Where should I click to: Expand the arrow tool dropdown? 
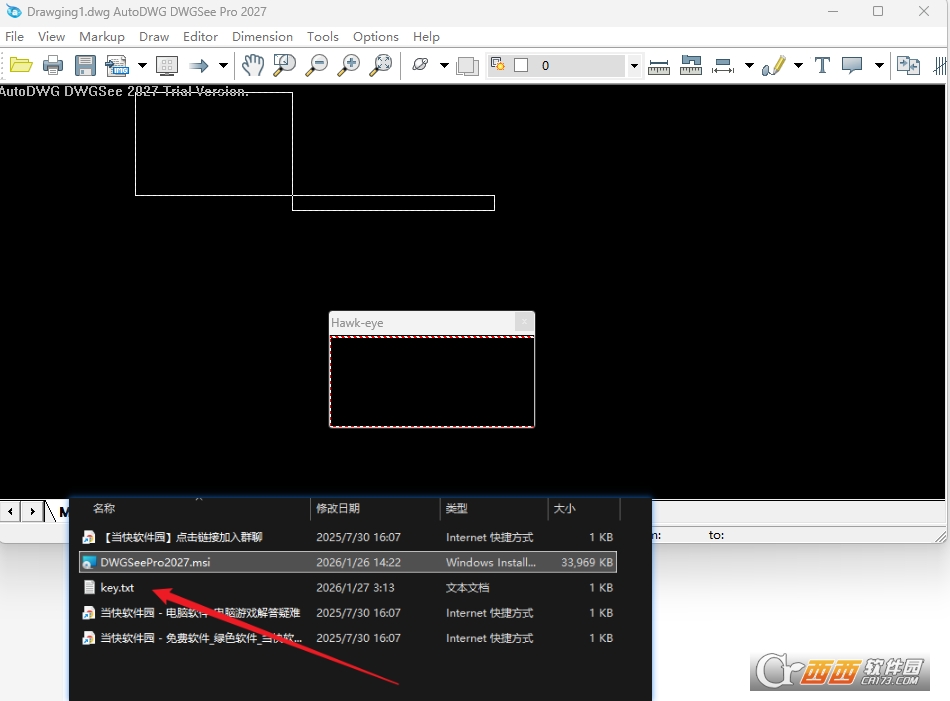[x=223, y=65]
